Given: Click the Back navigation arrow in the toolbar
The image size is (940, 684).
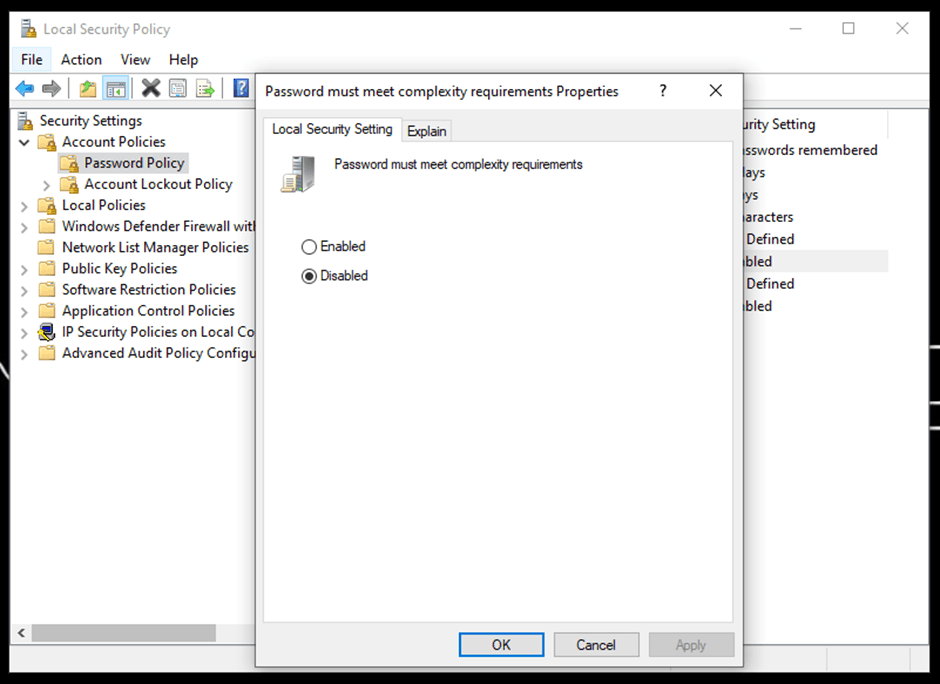Looking at the screenshot, I should pos(24,88).
